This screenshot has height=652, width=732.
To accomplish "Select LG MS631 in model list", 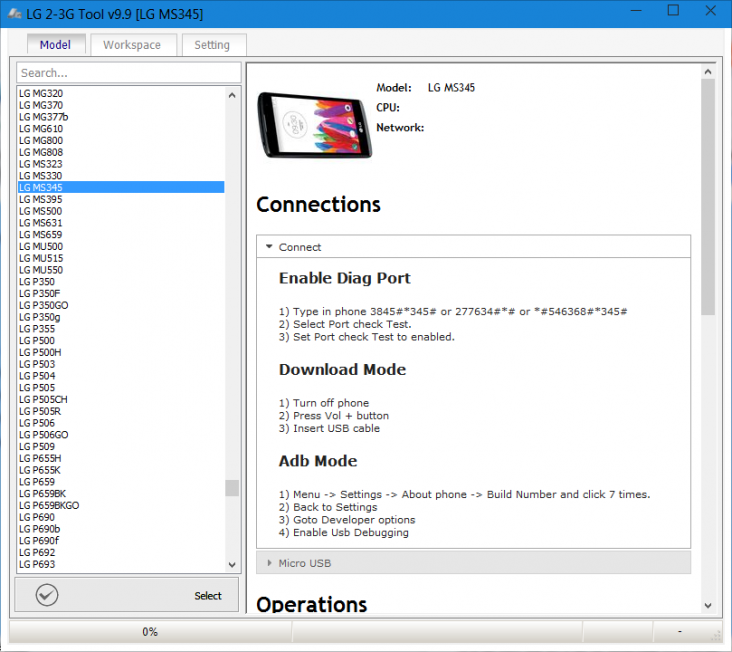I will (121, 223).
